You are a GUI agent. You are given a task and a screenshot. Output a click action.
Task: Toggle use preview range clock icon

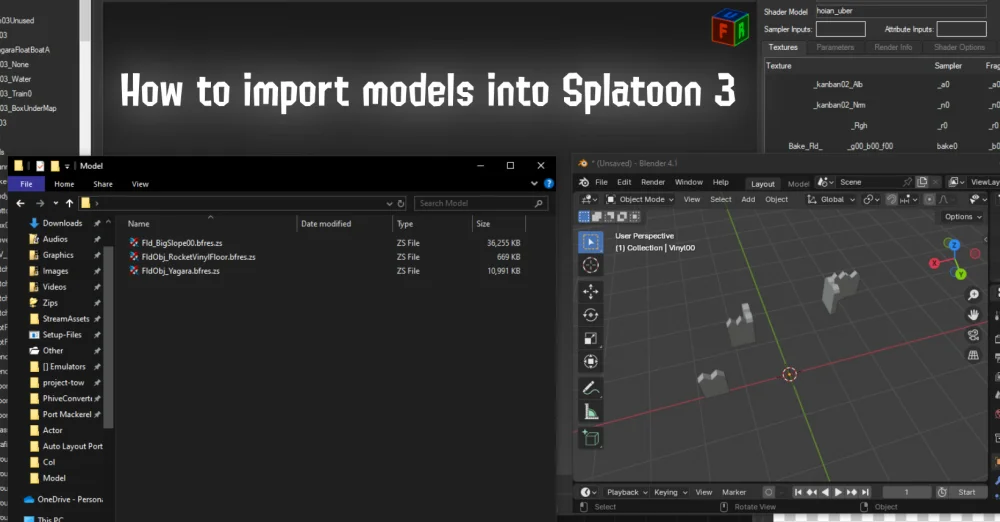pos(942,492)
